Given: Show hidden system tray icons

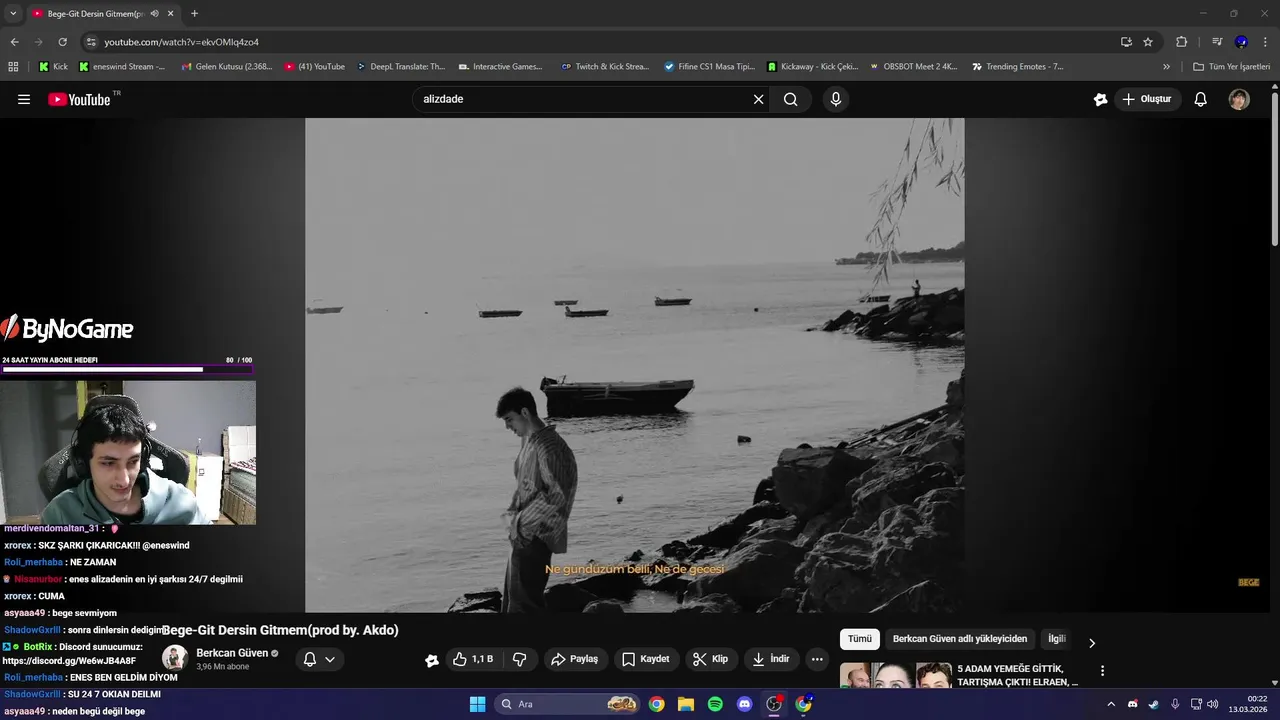Looking at the screenshot, I should (1110, 704).
